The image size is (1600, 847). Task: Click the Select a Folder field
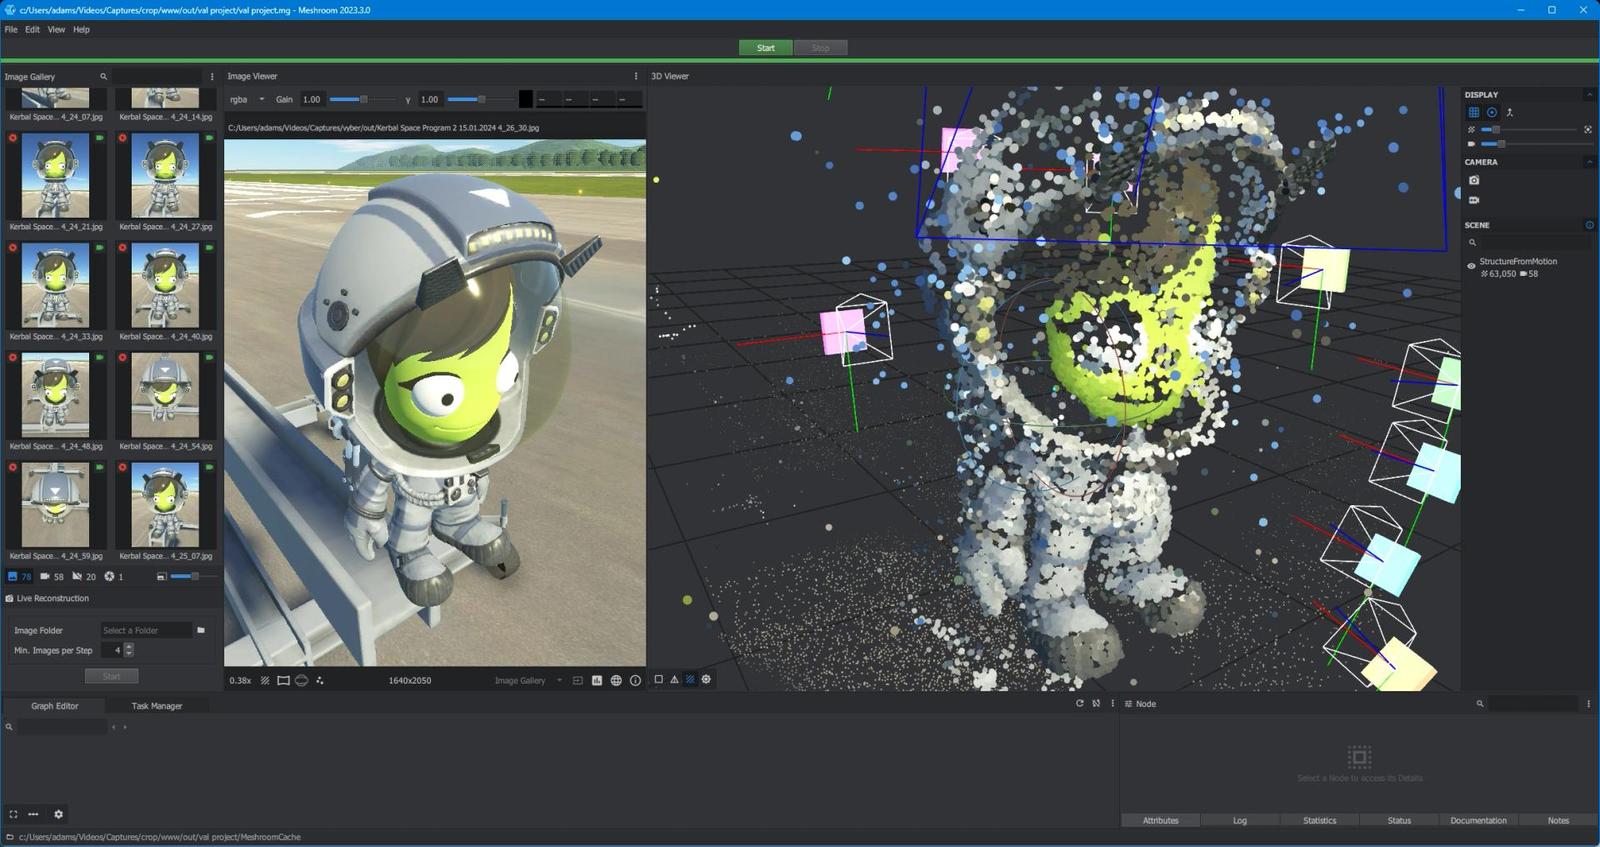145,630
